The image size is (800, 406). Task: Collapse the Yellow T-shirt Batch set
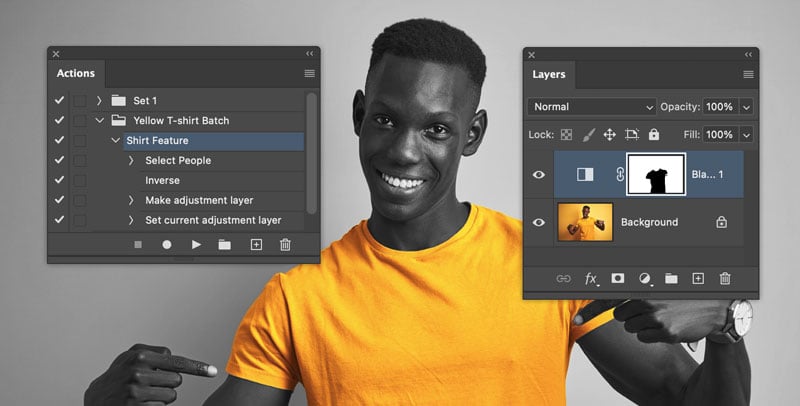99,120
